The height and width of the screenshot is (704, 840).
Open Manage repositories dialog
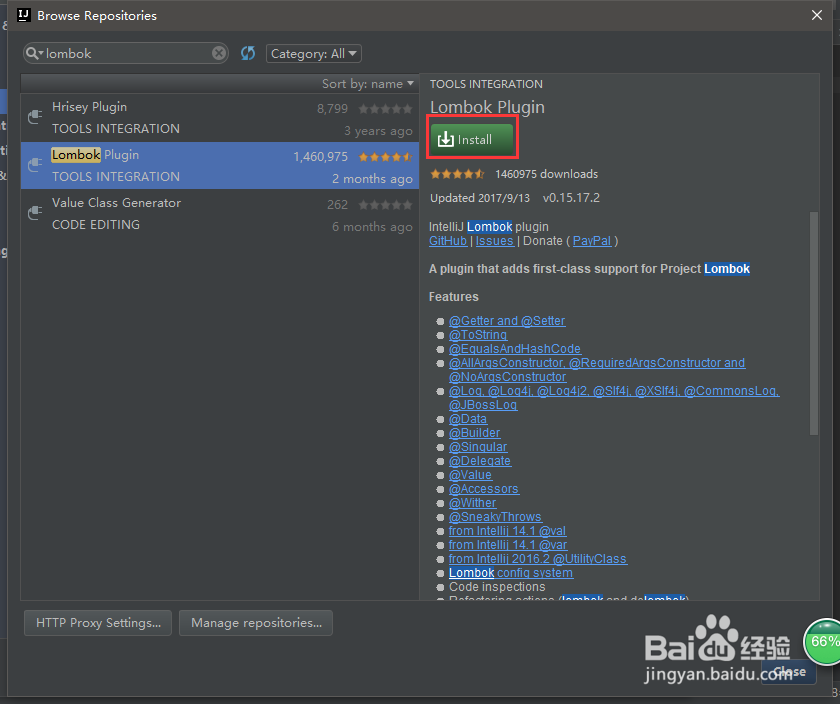click(x=256, y=623)
